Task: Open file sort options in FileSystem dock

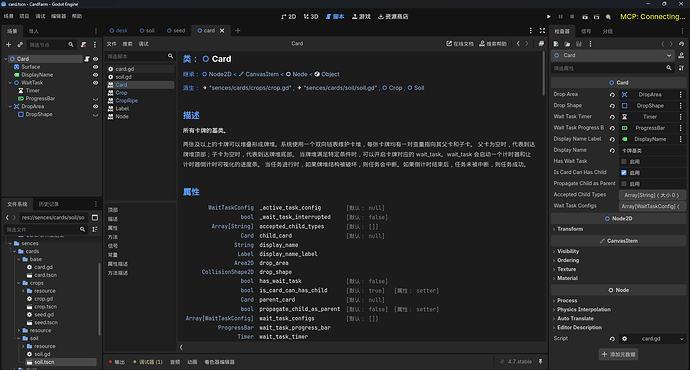Action: pos(95,230)
